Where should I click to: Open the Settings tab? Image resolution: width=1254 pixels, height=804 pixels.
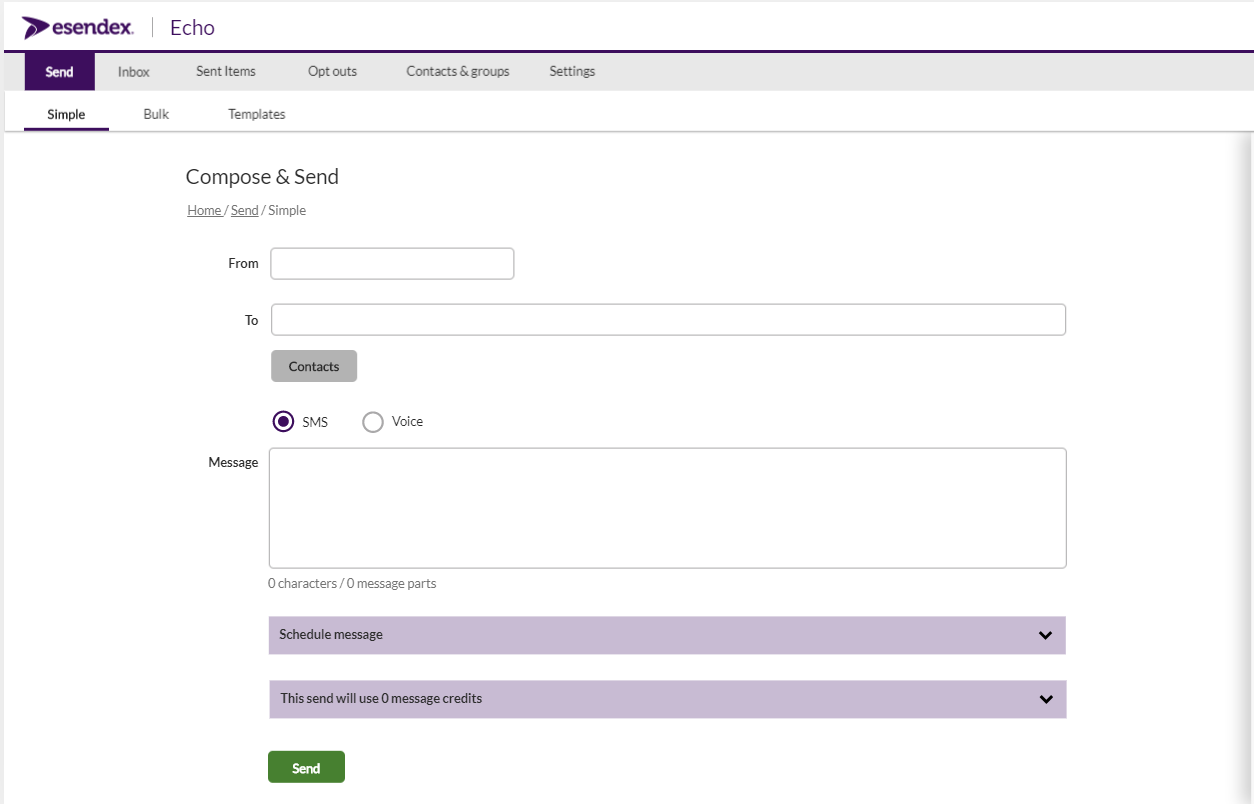(572, 72)
